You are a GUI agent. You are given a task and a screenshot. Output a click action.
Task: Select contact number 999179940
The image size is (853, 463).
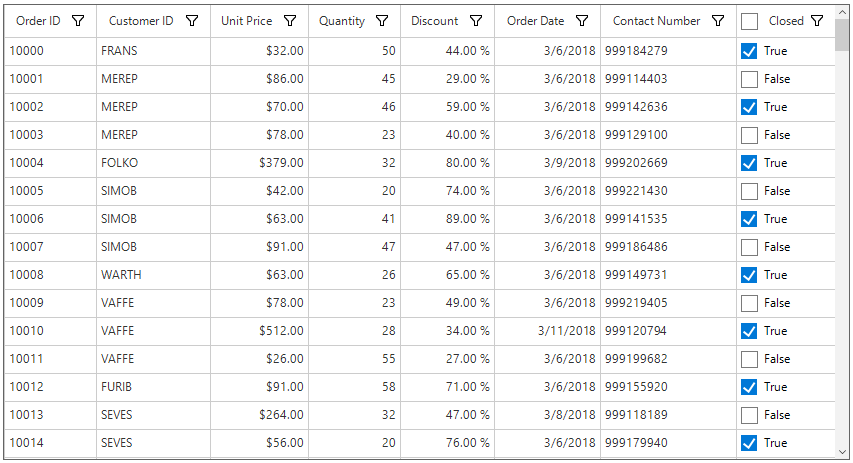[x=669, y=443]
